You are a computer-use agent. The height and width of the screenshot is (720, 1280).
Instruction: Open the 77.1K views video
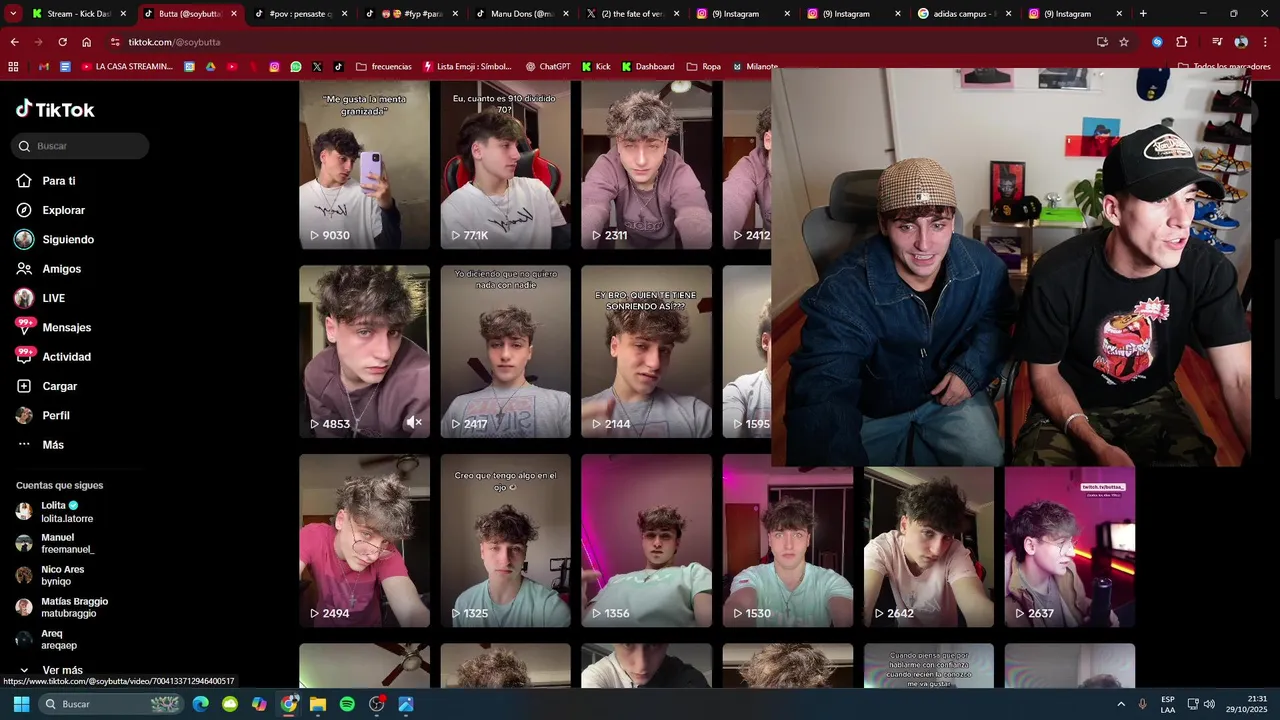[x=505, y=163]
